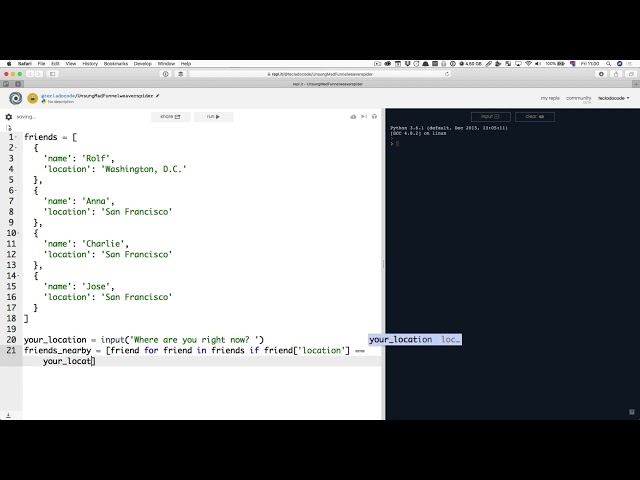Click the 'Jose' string on line 15

tap(96, 287)
